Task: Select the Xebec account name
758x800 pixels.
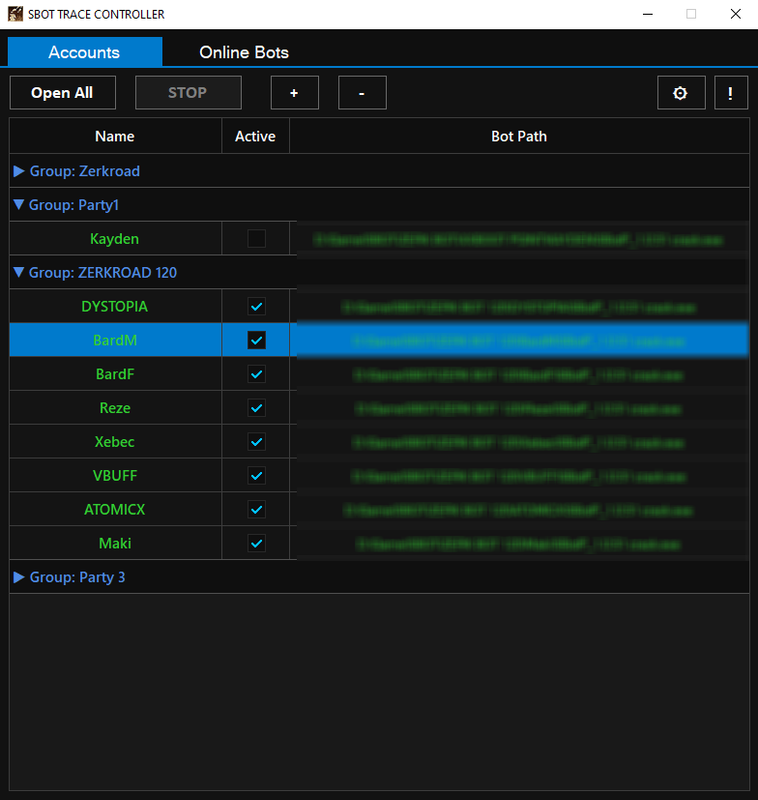Action: pyautogui.click(x=115, y=442)
